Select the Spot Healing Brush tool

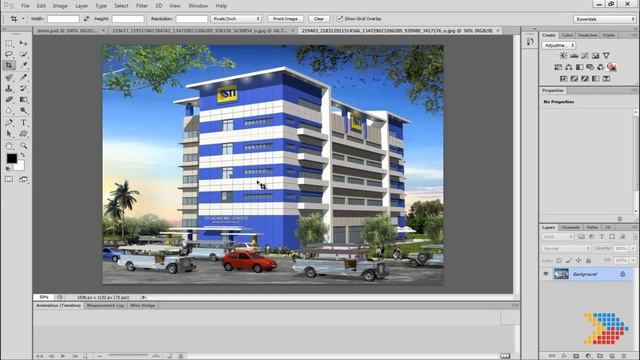tap(9, 77)
